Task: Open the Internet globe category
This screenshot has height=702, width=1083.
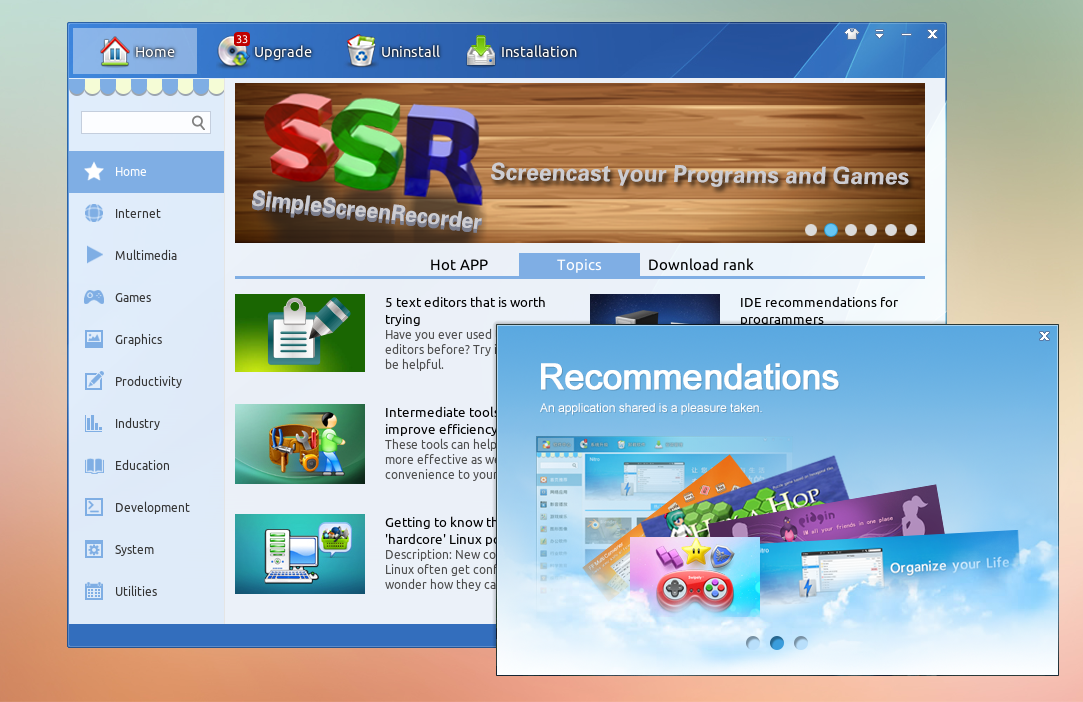Action: click(x=94, y=213)
